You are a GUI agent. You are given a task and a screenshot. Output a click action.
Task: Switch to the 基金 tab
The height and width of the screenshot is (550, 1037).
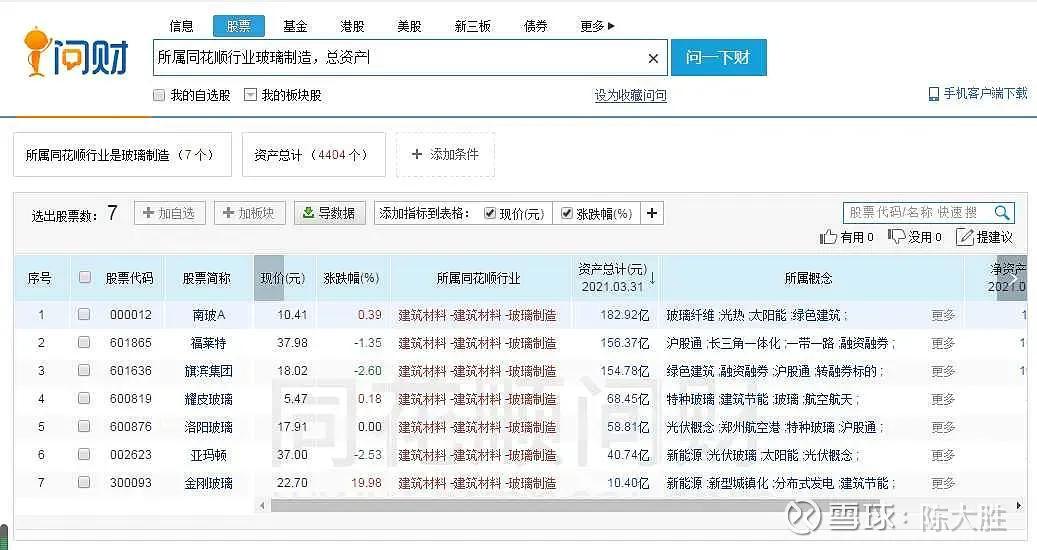click(295, 26)
